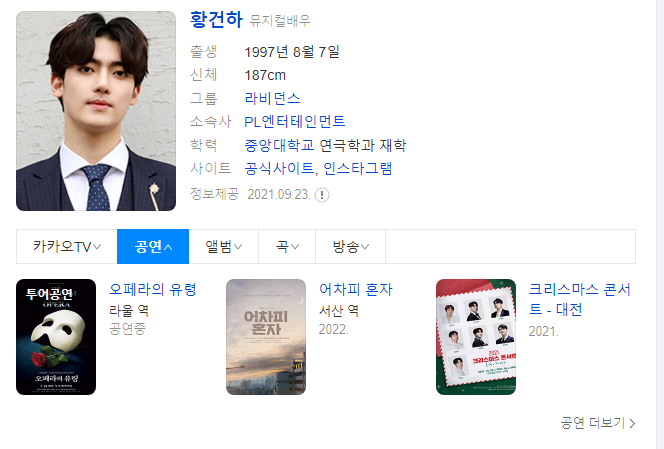This screenshot has height=449, width=664.
Task: Click the 오페라의 유령 poster thumbnail
Action: tap(56, 337)
